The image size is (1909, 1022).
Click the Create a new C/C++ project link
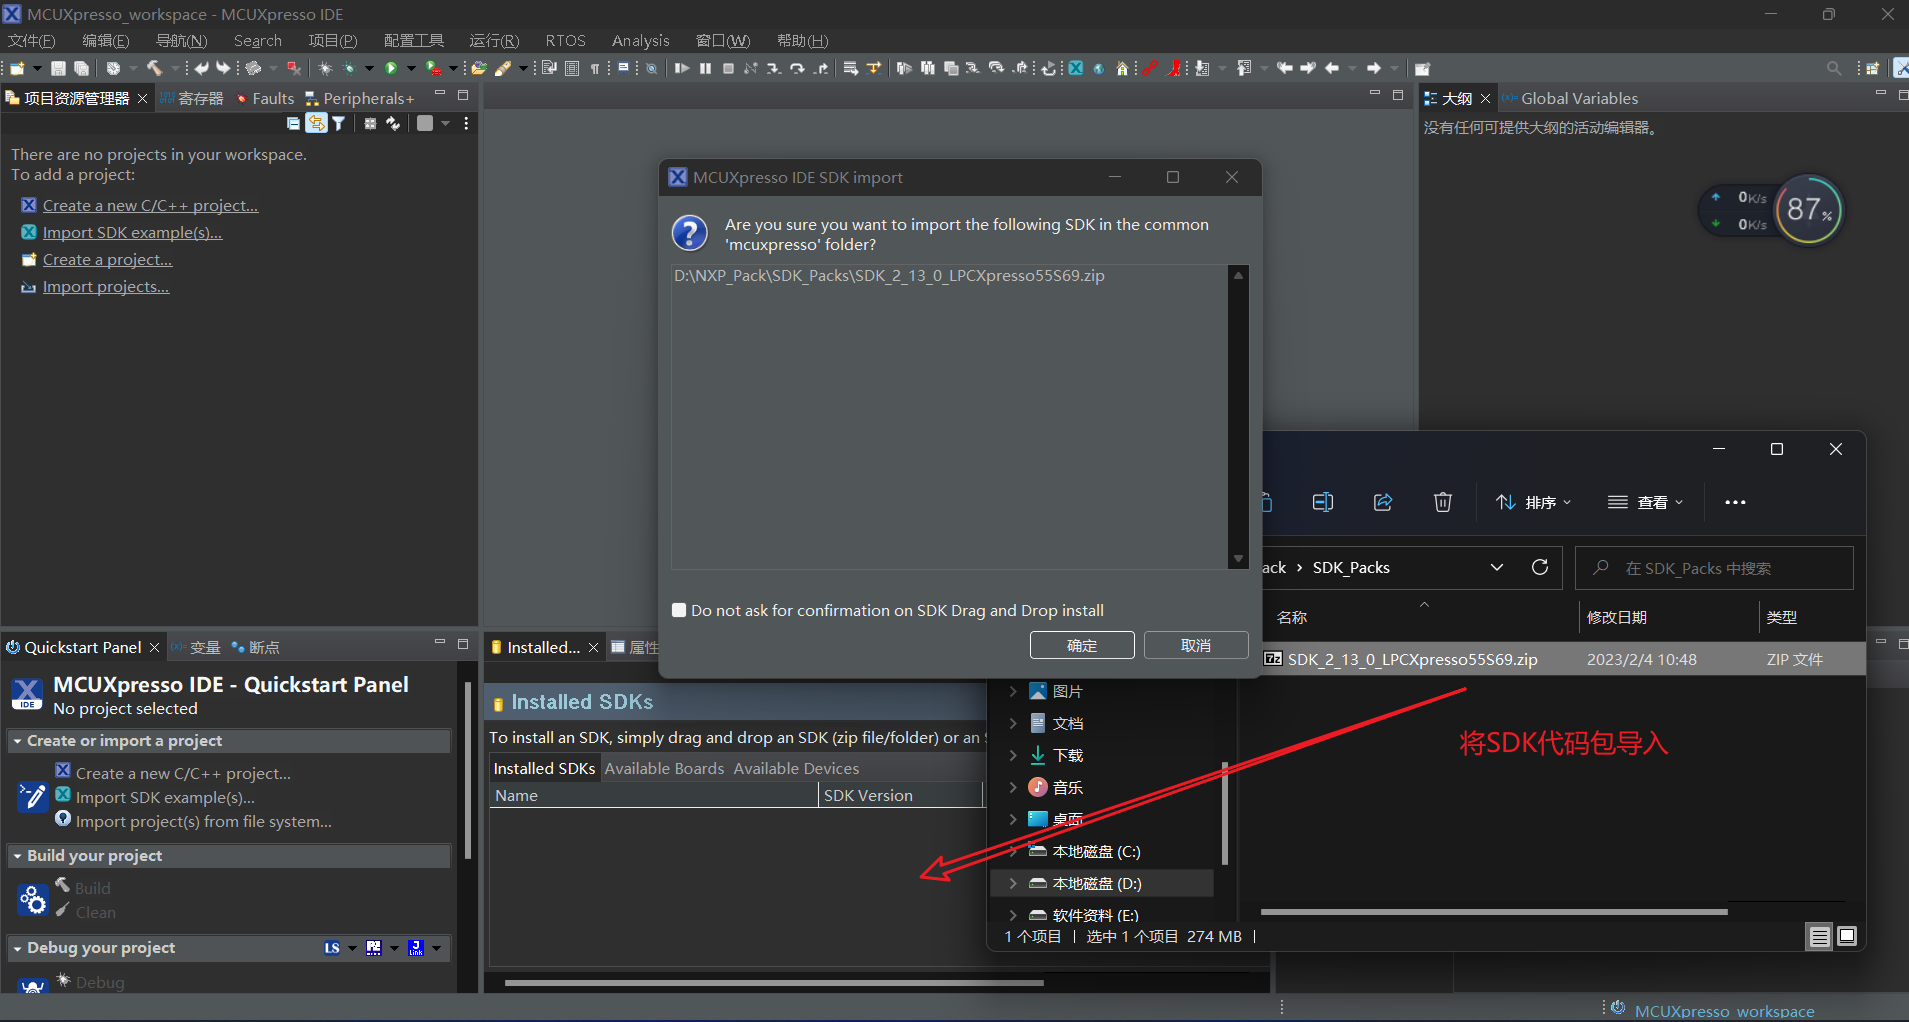point(150,205)
